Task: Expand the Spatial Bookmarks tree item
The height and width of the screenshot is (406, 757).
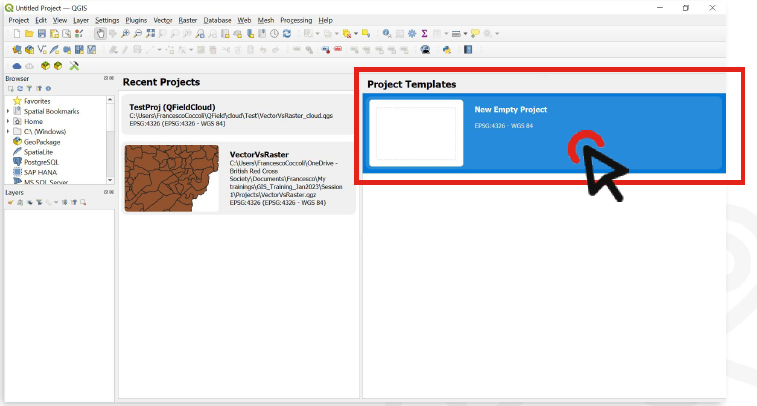Action: 8,112
